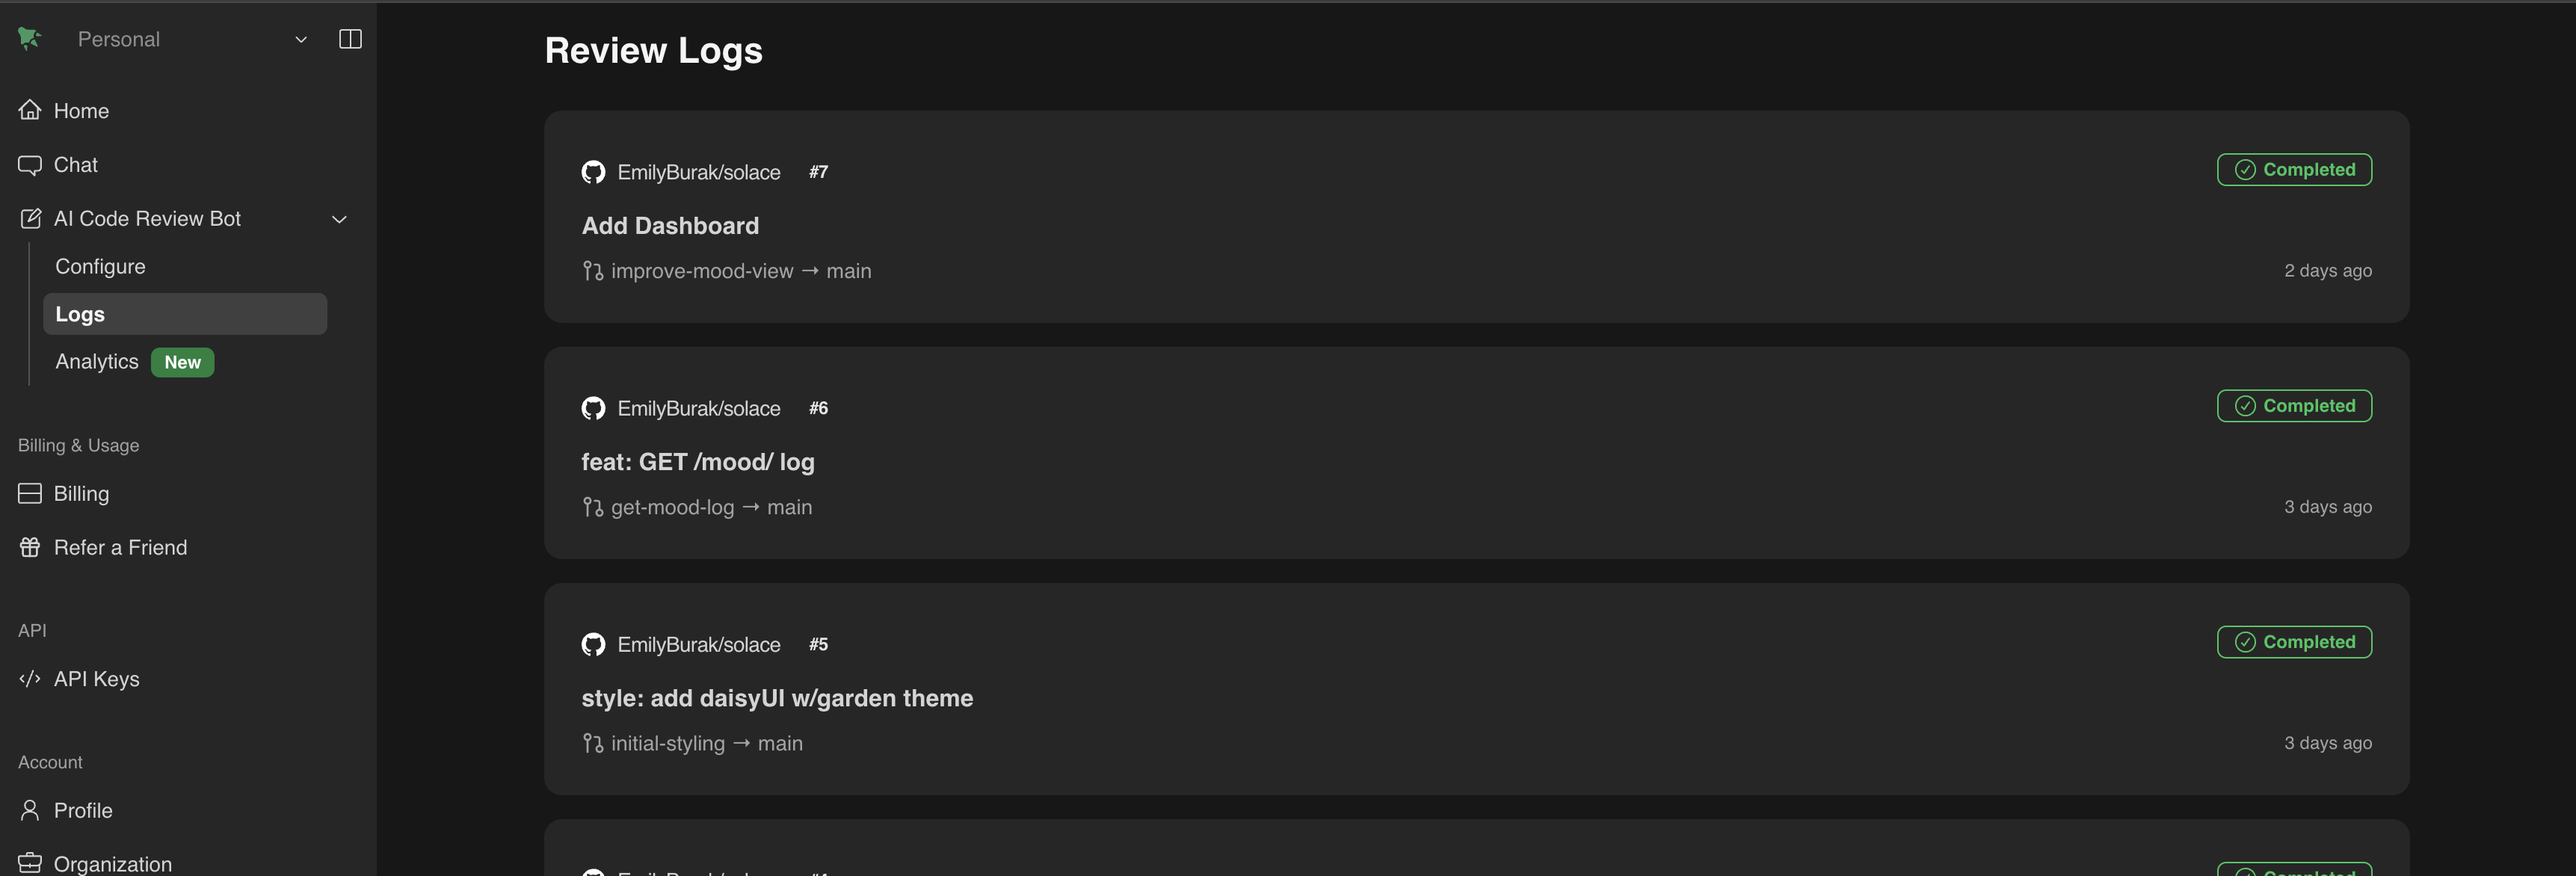Viewport: 2576px width, 876px height.
Task: Click Completed status badge on PR #6
Action: pos(2293,406)
